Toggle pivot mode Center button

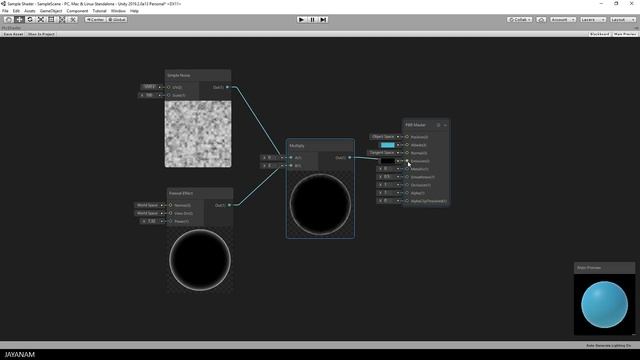click(95, 20)
